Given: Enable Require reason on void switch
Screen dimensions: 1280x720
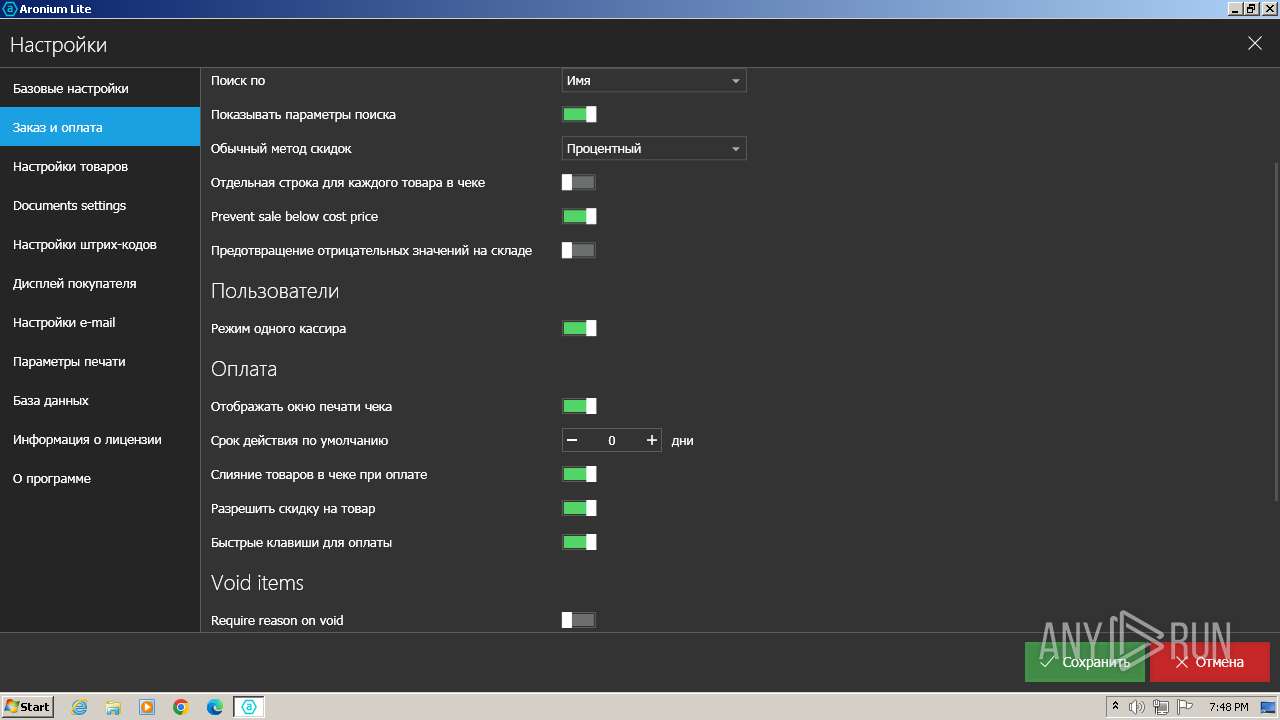Looking at the screenshot, I should pos(579,620).
